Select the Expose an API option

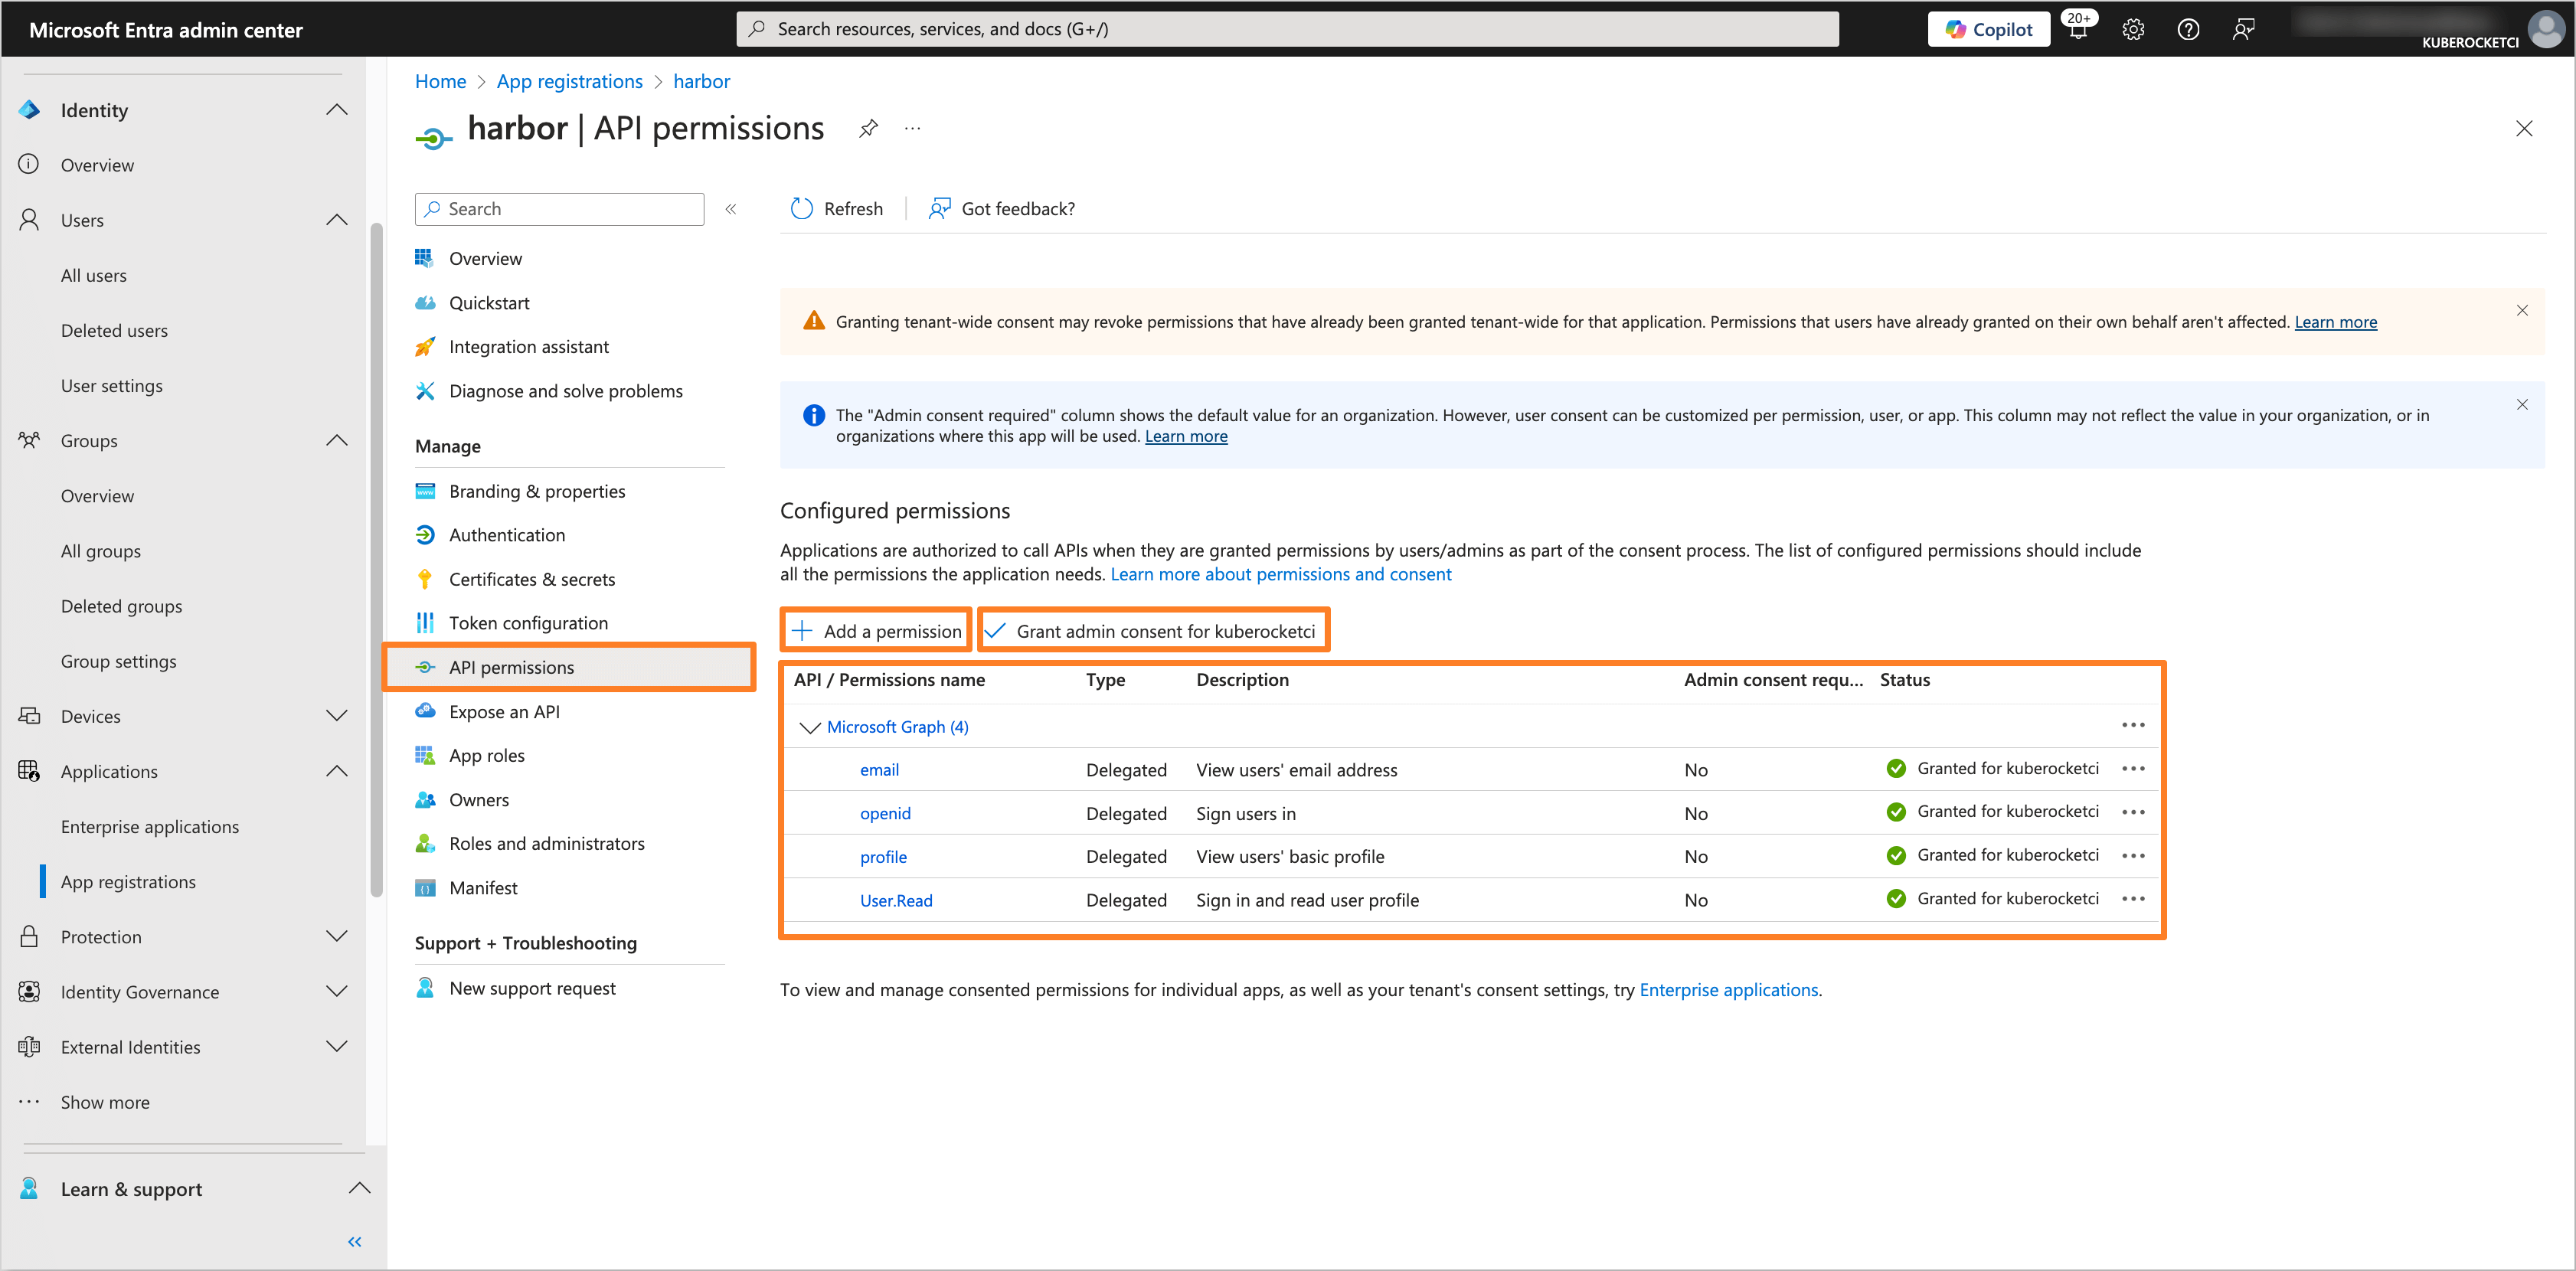(504, 711)
